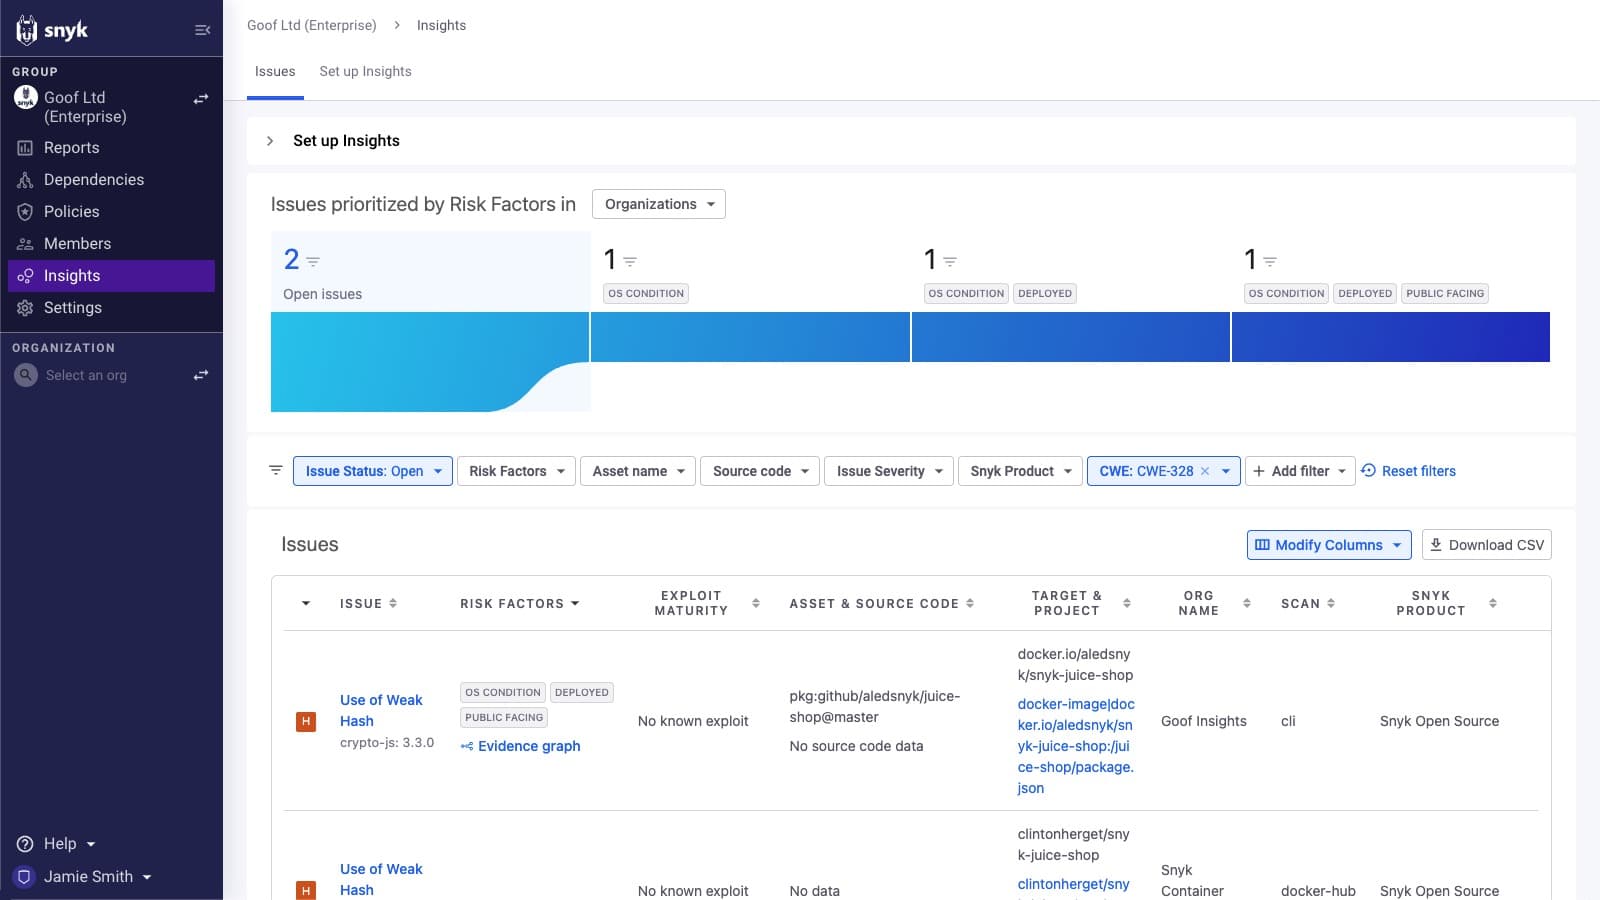
Task: Switch to the Issues tab
Action: pos(275,72)
